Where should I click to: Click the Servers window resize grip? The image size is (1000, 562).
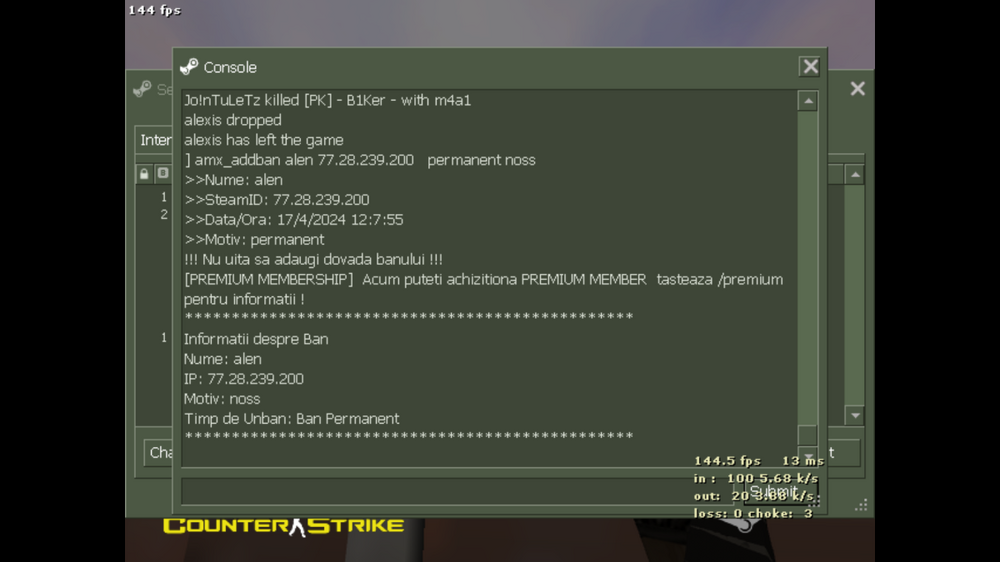tap(862, 505)
